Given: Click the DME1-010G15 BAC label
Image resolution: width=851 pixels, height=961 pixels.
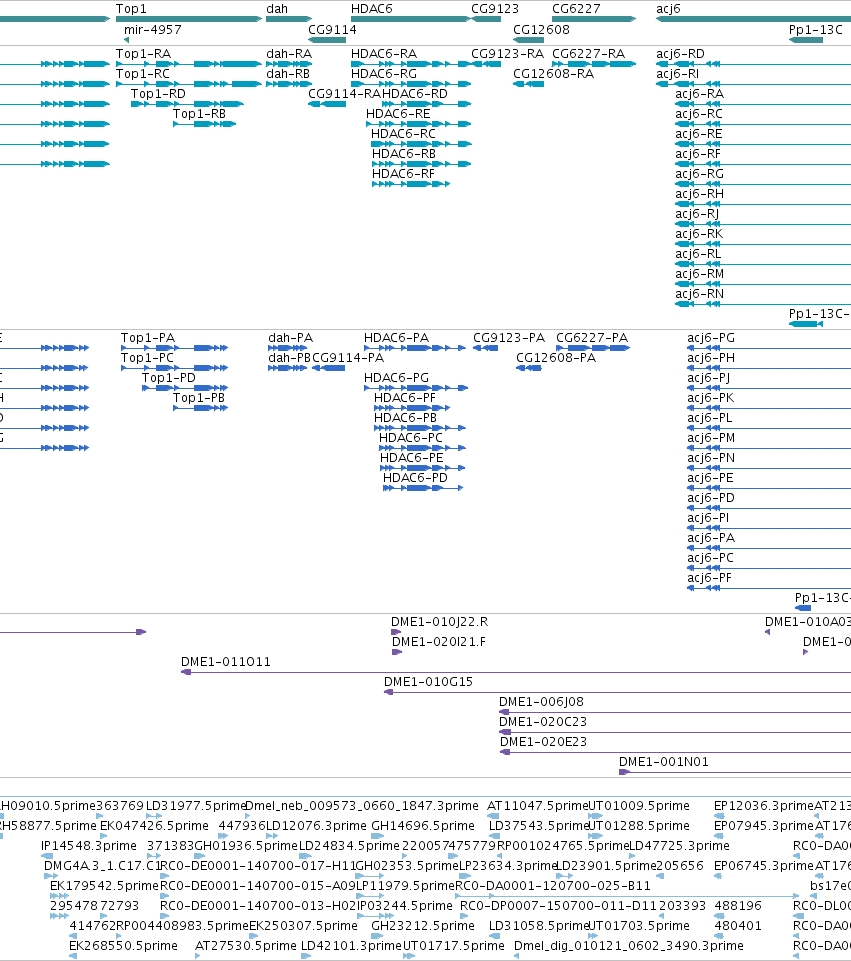Looking at the screenshot, I should tap(428, 682).
